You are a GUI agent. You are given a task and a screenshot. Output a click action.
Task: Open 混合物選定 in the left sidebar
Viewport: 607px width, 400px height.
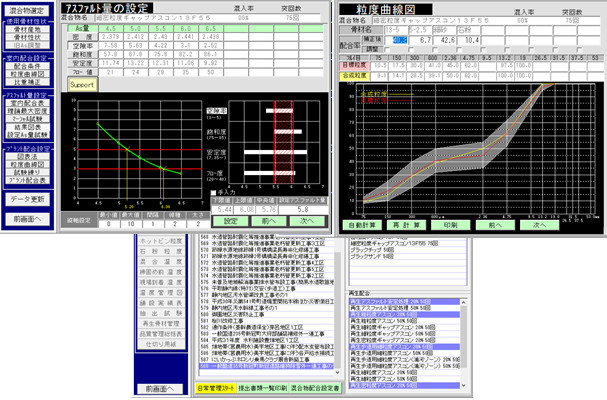[27, 10]
